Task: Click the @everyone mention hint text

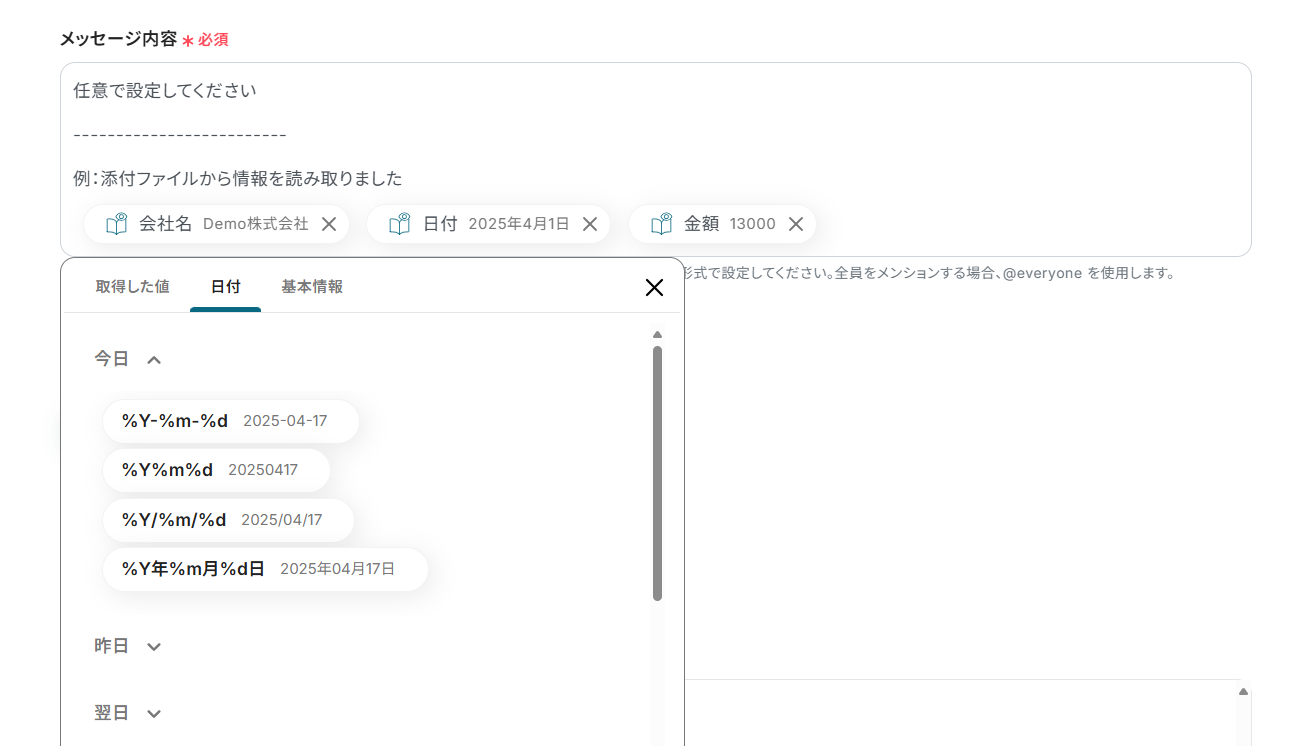Action: coord(1042,272)
